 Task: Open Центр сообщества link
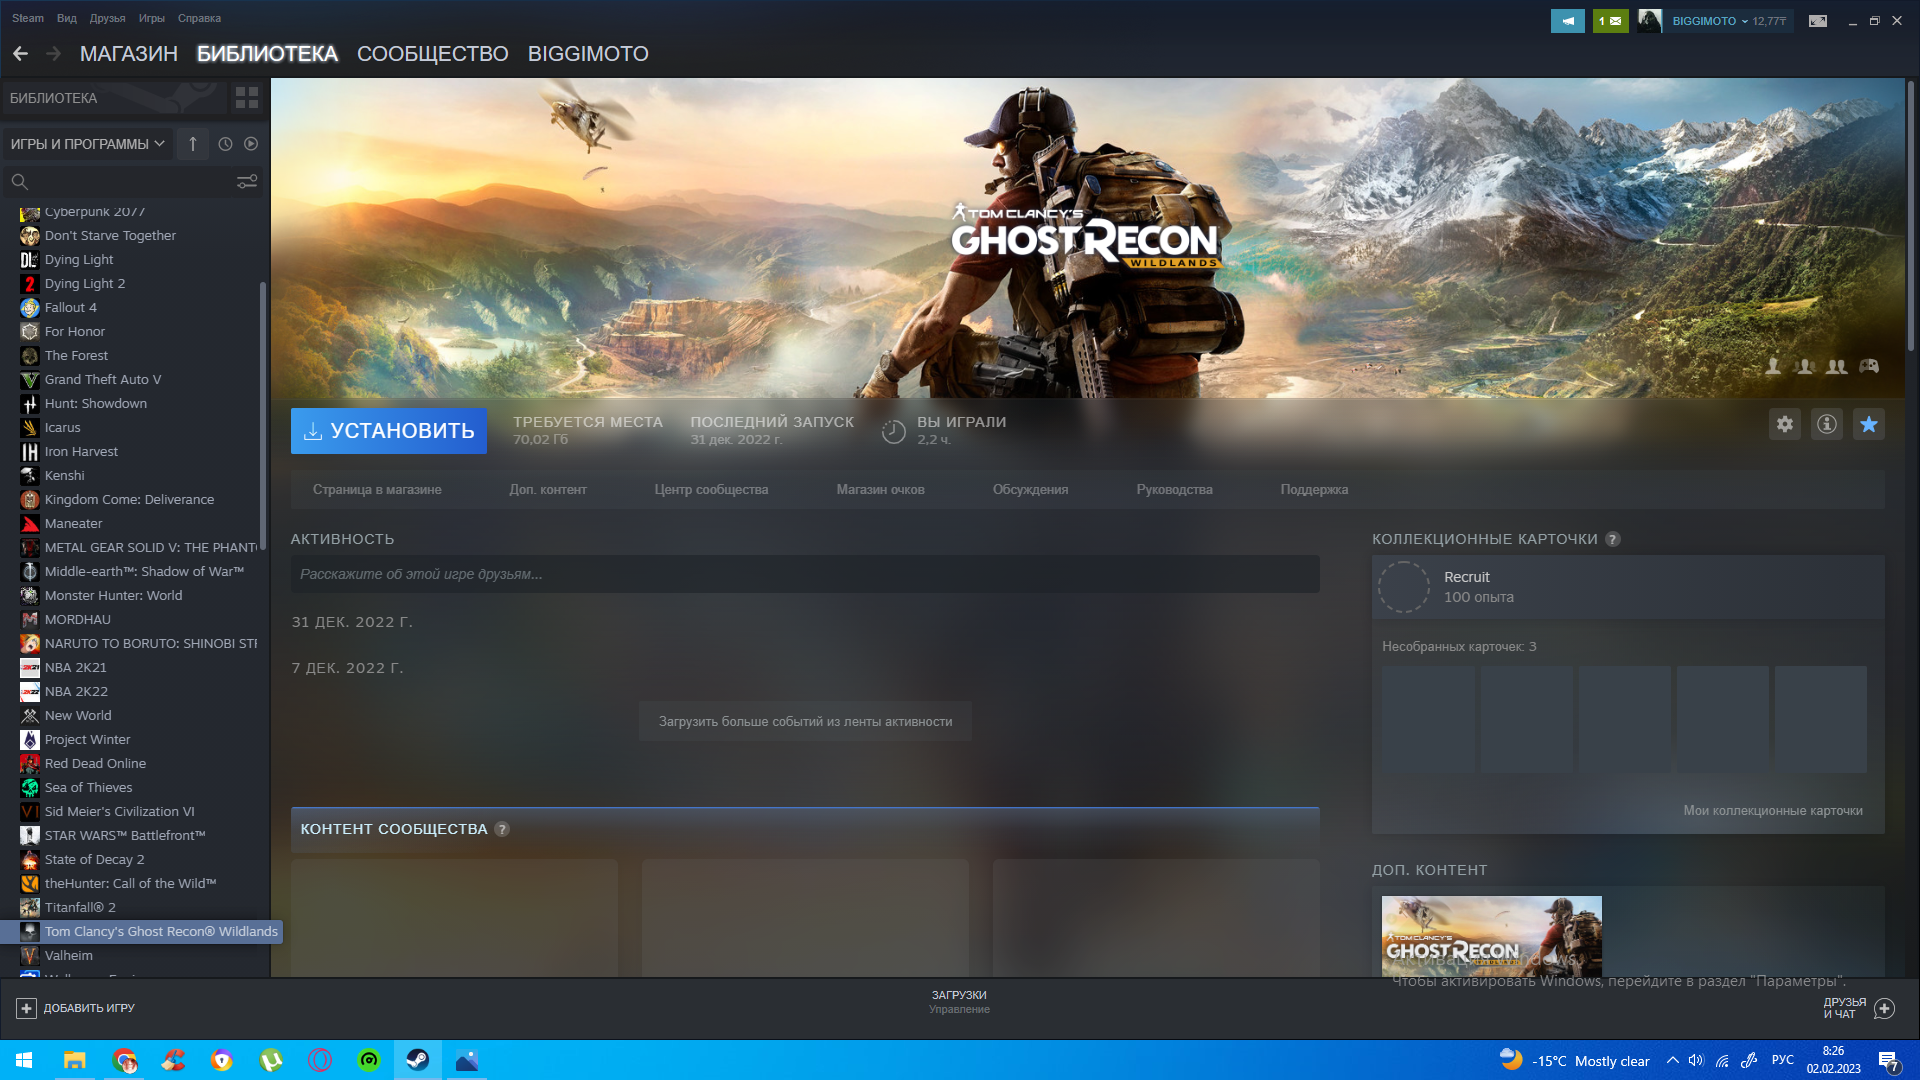click(x=712, y=490)
